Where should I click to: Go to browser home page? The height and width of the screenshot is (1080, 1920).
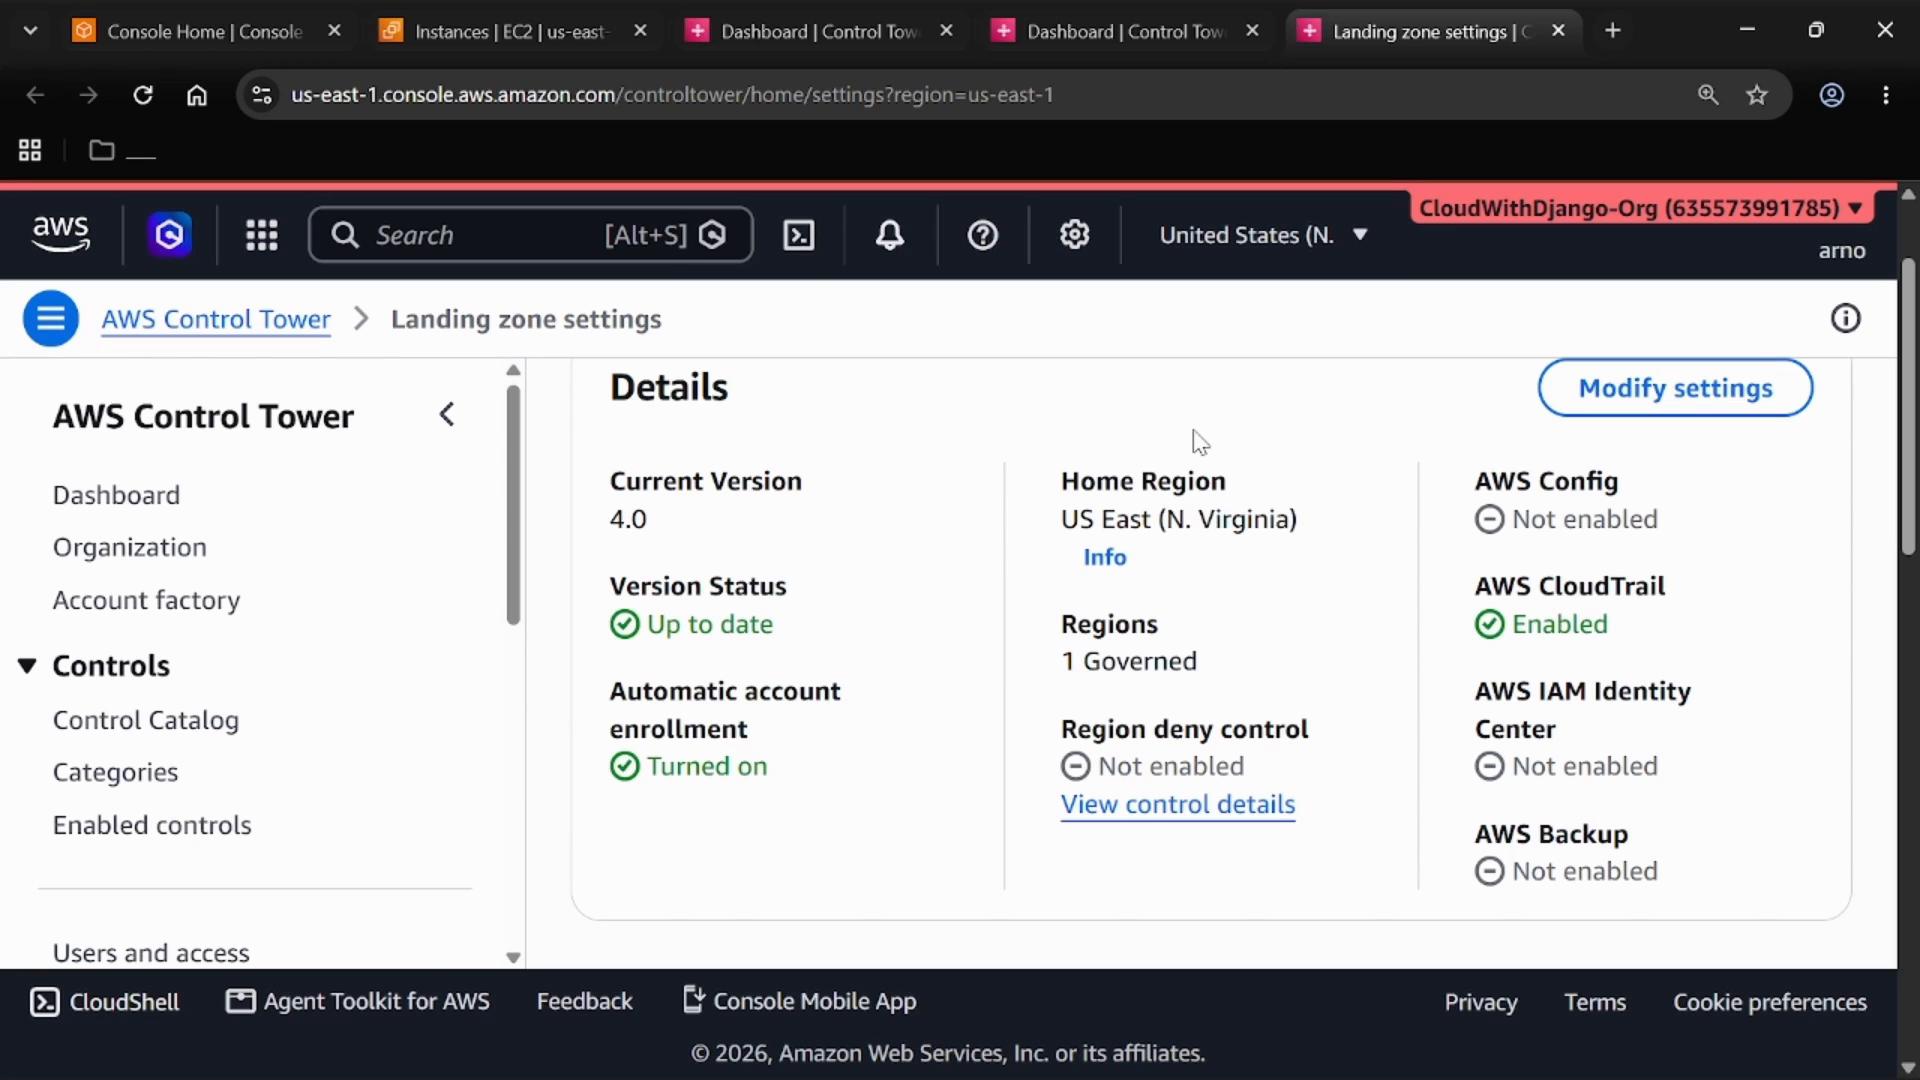[197, 95]
